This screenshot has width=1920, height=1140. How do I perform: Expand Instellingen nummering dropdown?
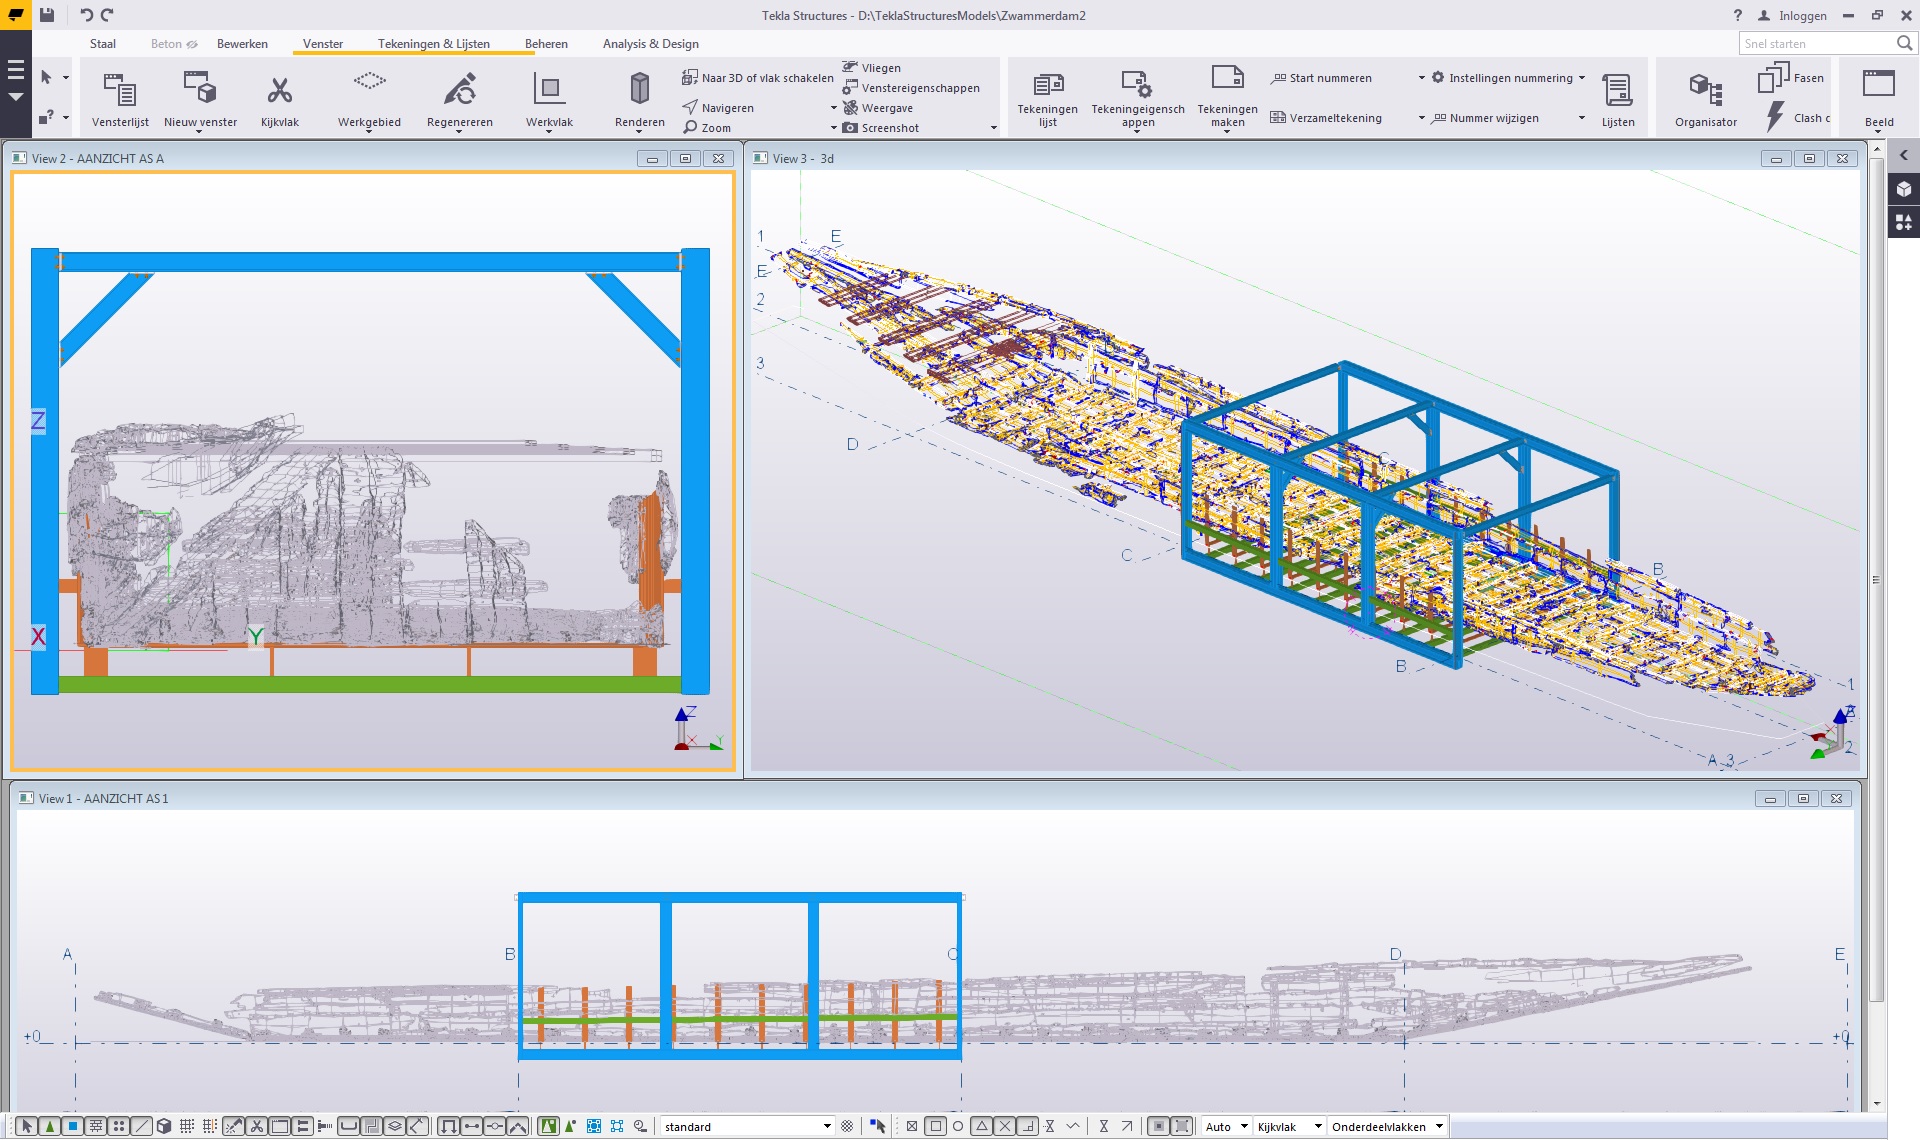[x=1582, y=78]
